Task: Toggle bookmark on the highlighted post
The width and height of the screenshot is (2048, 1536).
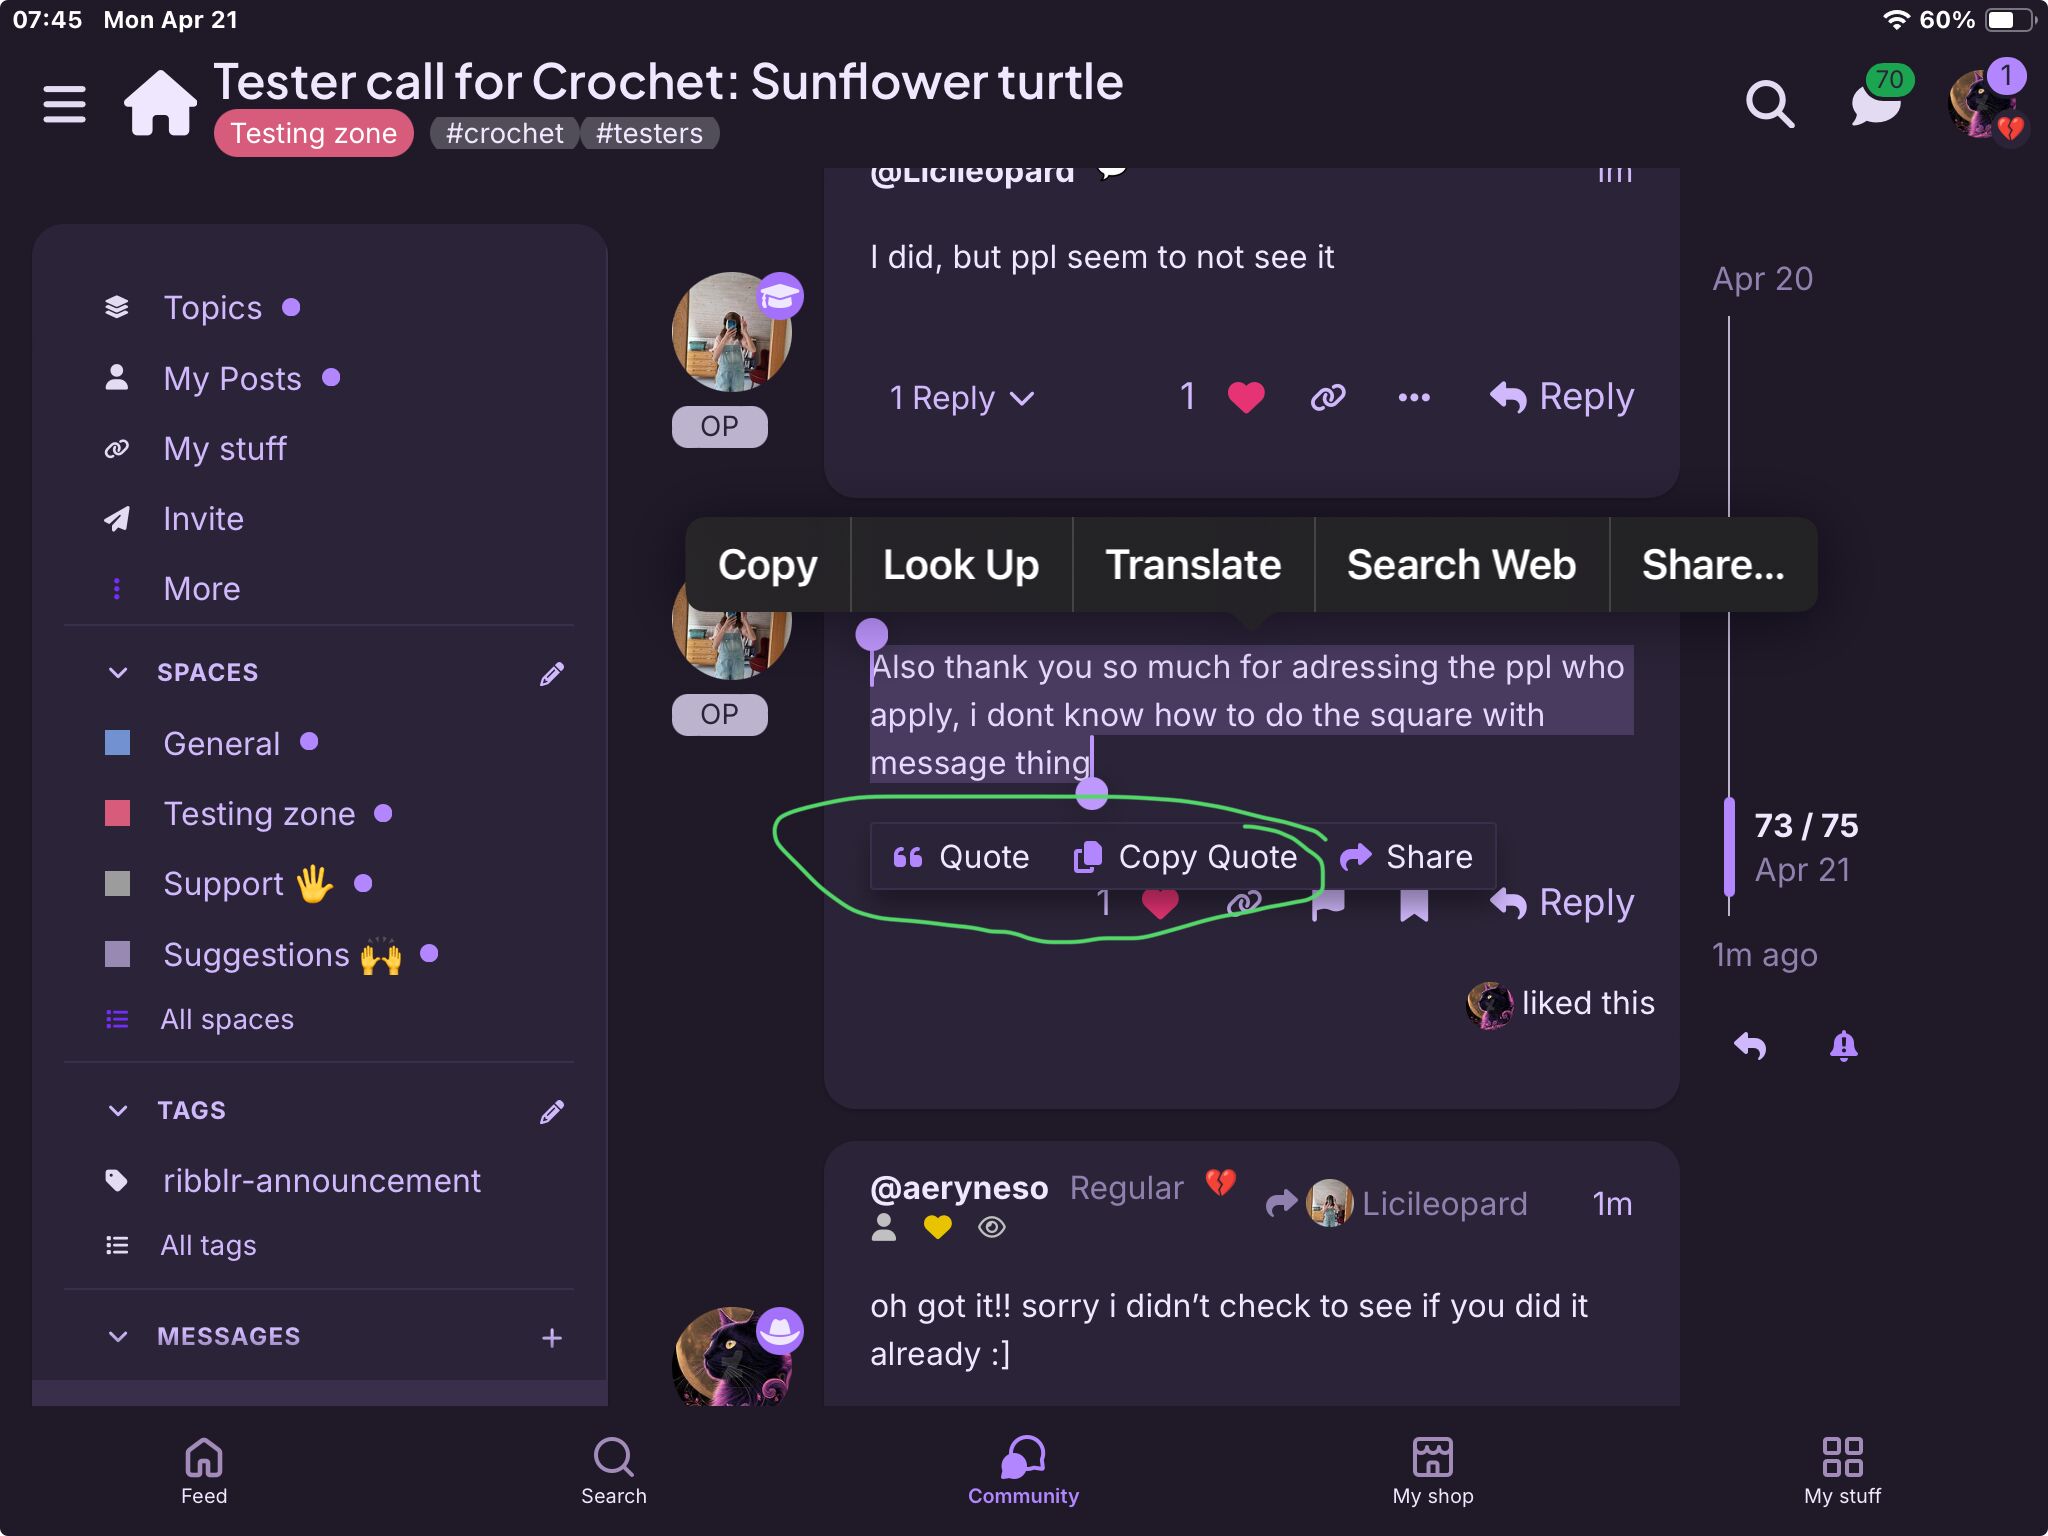Action: pyautogui.click(x=1413, y=906)
